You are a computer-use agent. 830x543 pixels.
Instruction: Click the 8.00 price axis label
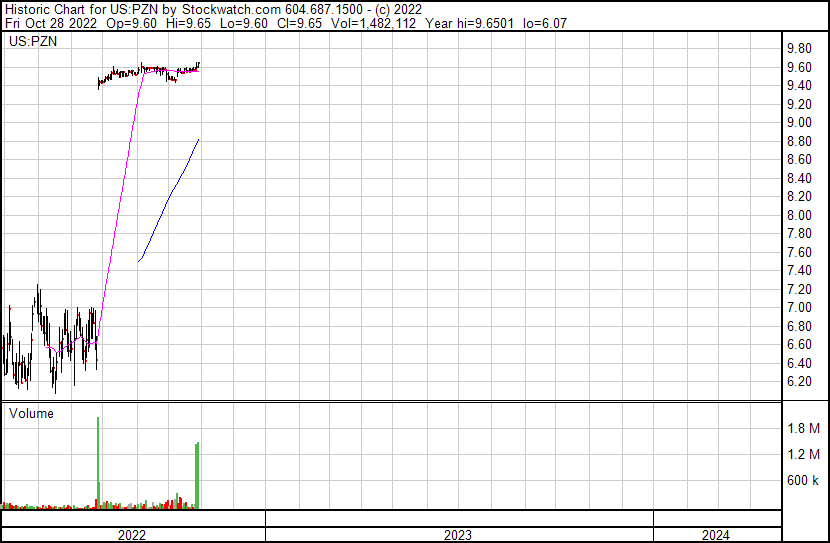[x=799, y=215]
